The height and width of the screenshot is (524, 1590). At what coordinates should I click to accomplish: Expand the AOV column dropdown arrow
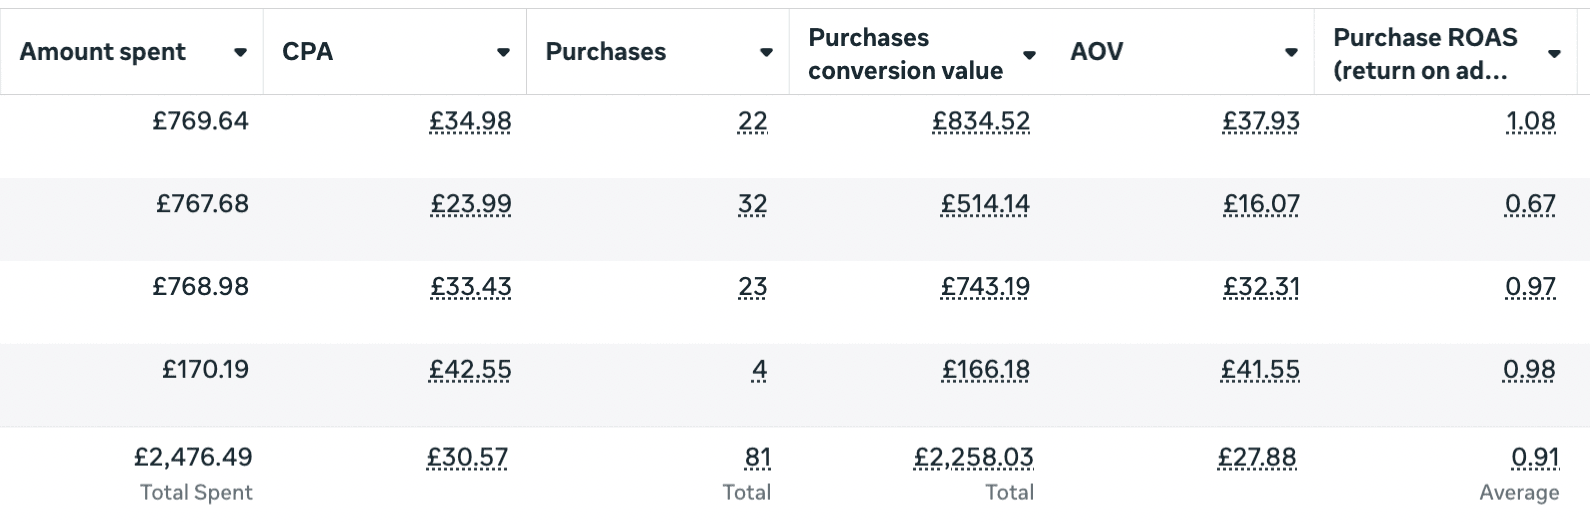coord(1291,53)
